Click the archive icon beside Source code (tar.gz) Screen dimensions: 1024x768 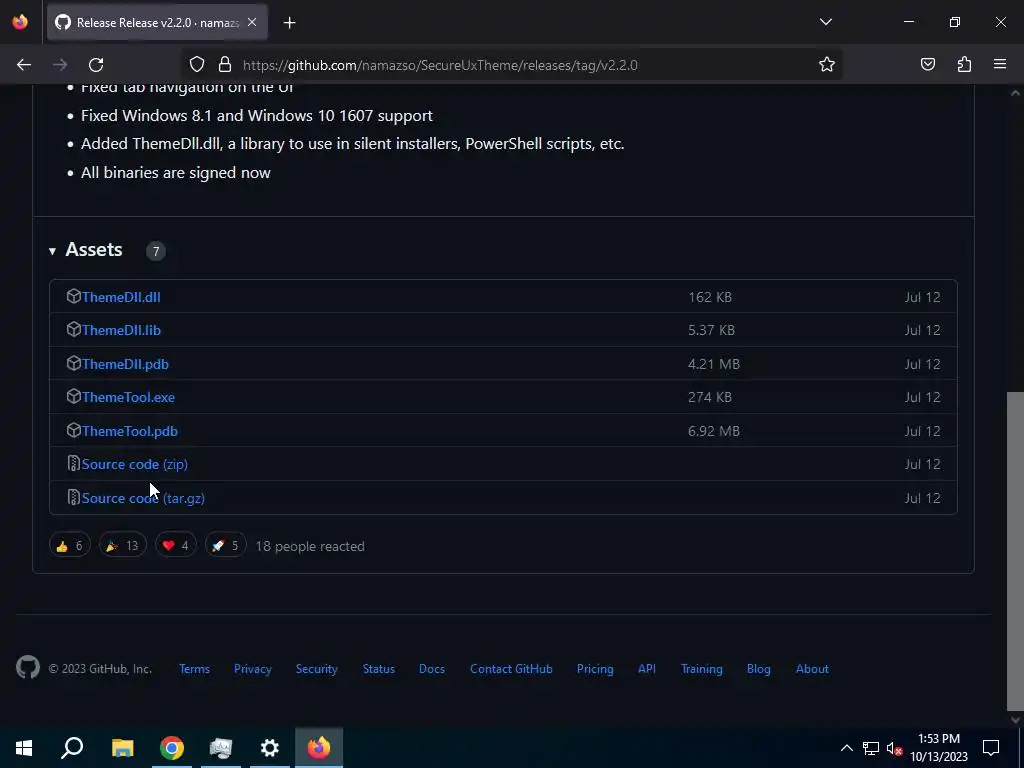coord(74,498)
